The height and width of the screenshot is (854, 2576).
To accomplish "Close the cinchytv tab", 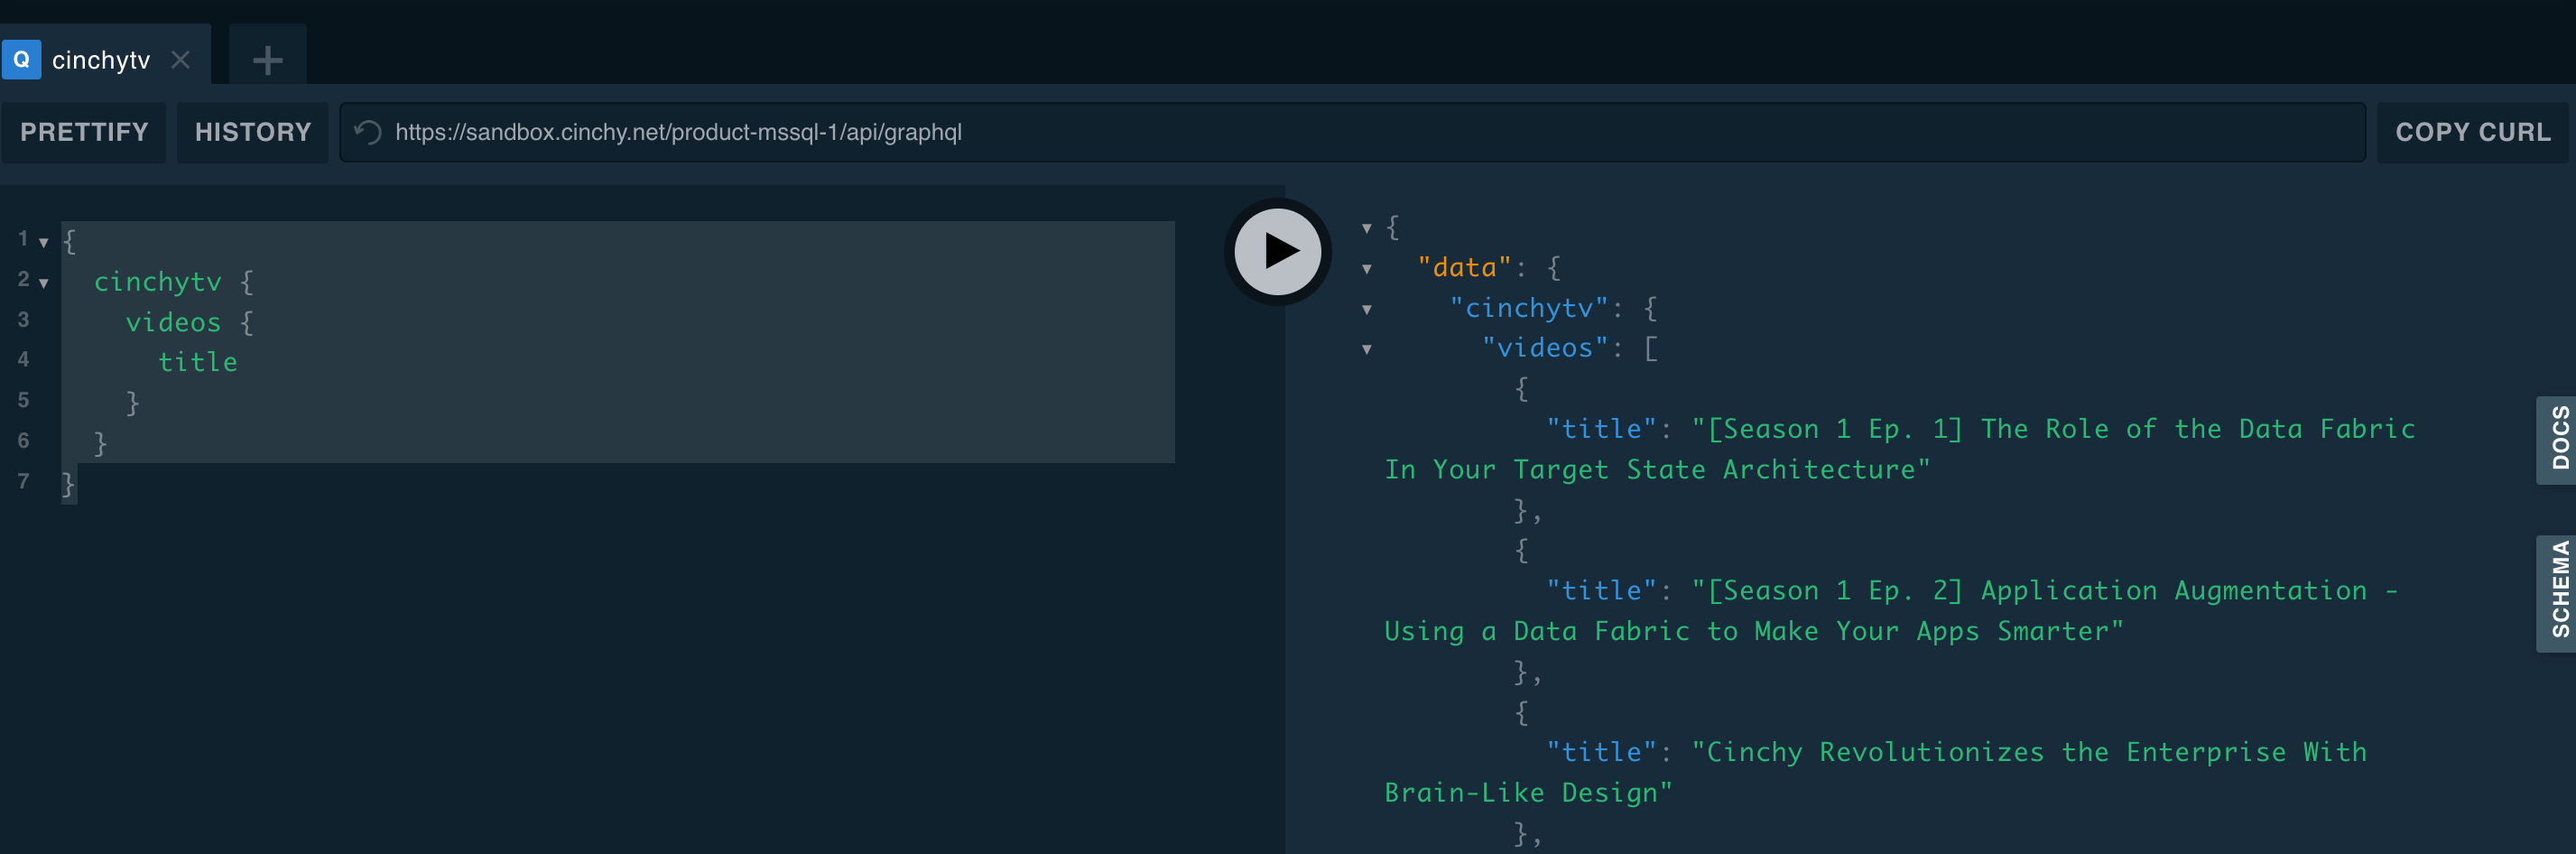I will coord(181,60).
